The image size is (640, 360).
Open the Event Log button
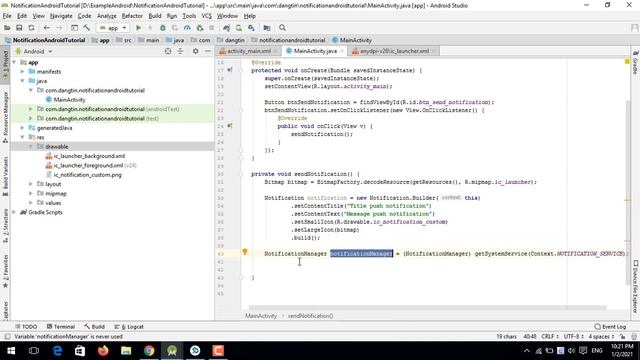tap(610, 327)
